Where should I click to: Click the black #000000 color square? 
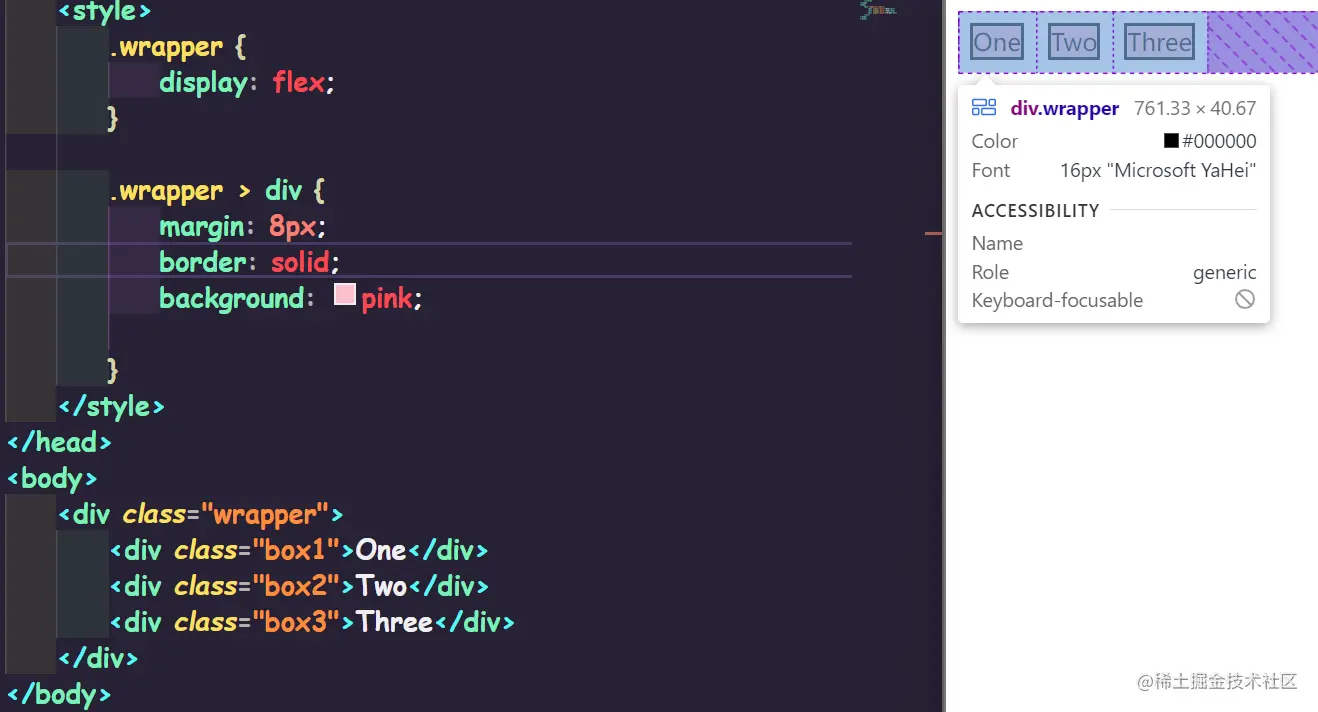(x=1172, y=141)
